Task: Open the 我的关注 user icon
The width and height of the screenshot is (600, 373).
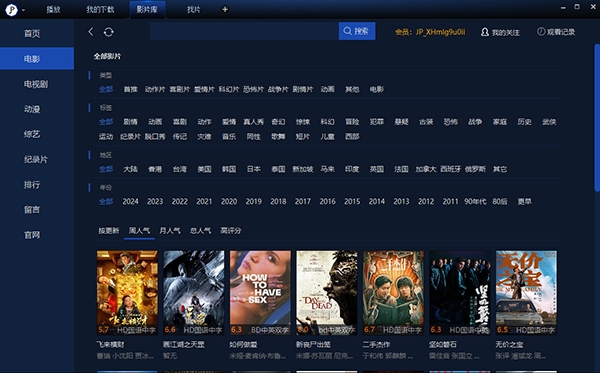Action: (485, 32)
